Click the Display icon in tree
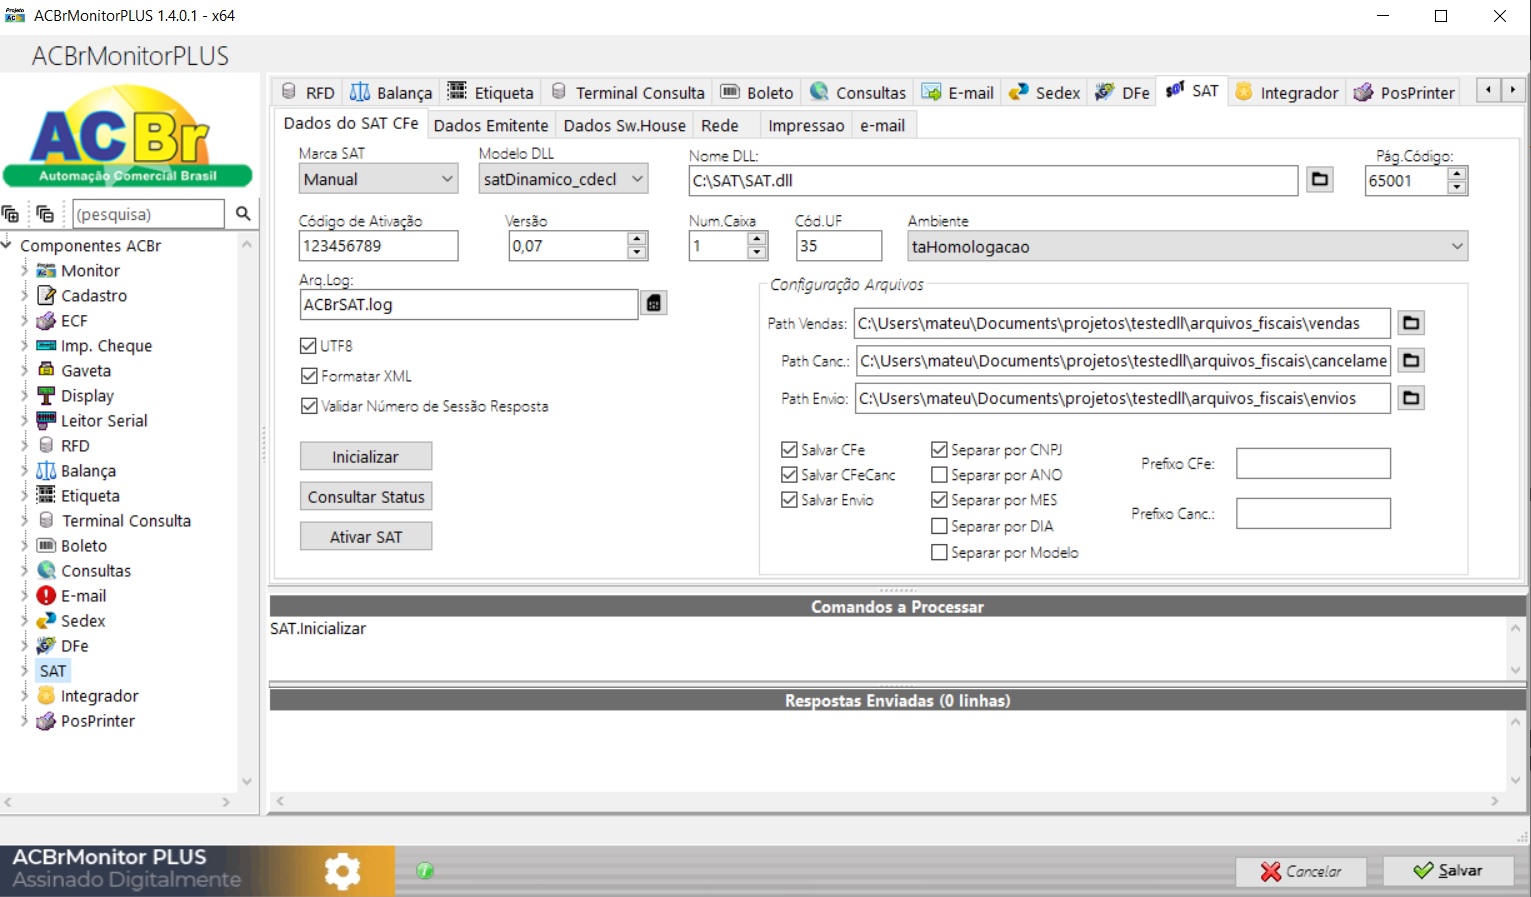 (x=46, y=396)
